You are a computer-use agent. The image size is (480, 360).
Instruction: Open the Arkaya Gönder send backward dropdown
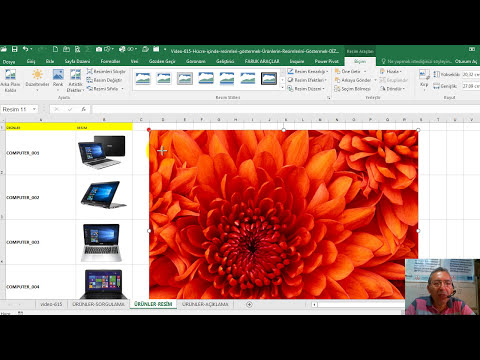pyautogui.click(x=375, y=80)
